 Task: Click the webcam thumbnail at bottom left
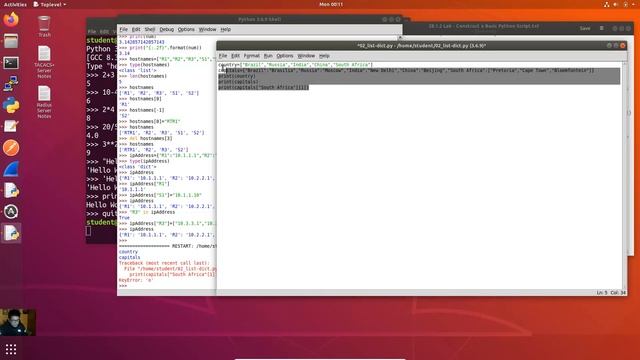point(18,322)
